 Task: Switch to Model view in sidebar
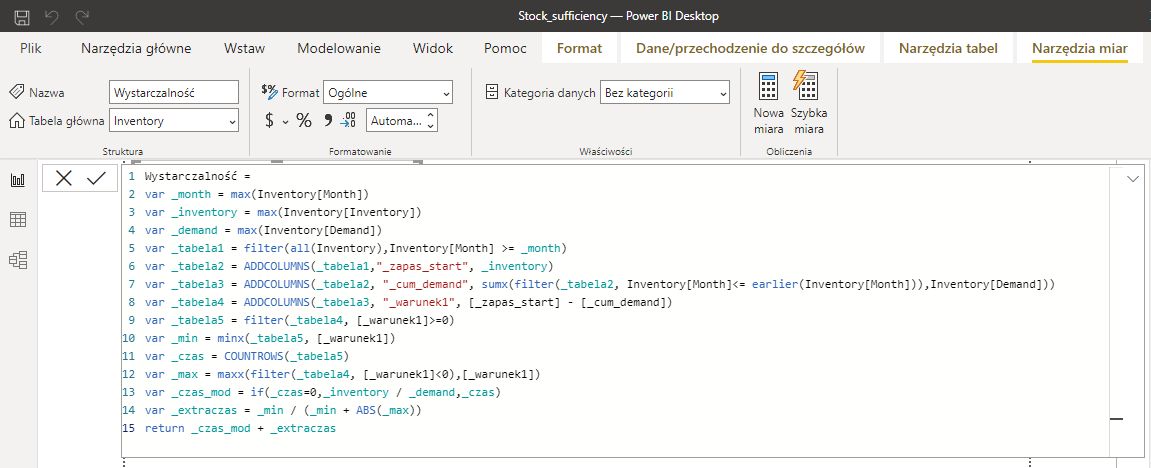tap(18, 259)
